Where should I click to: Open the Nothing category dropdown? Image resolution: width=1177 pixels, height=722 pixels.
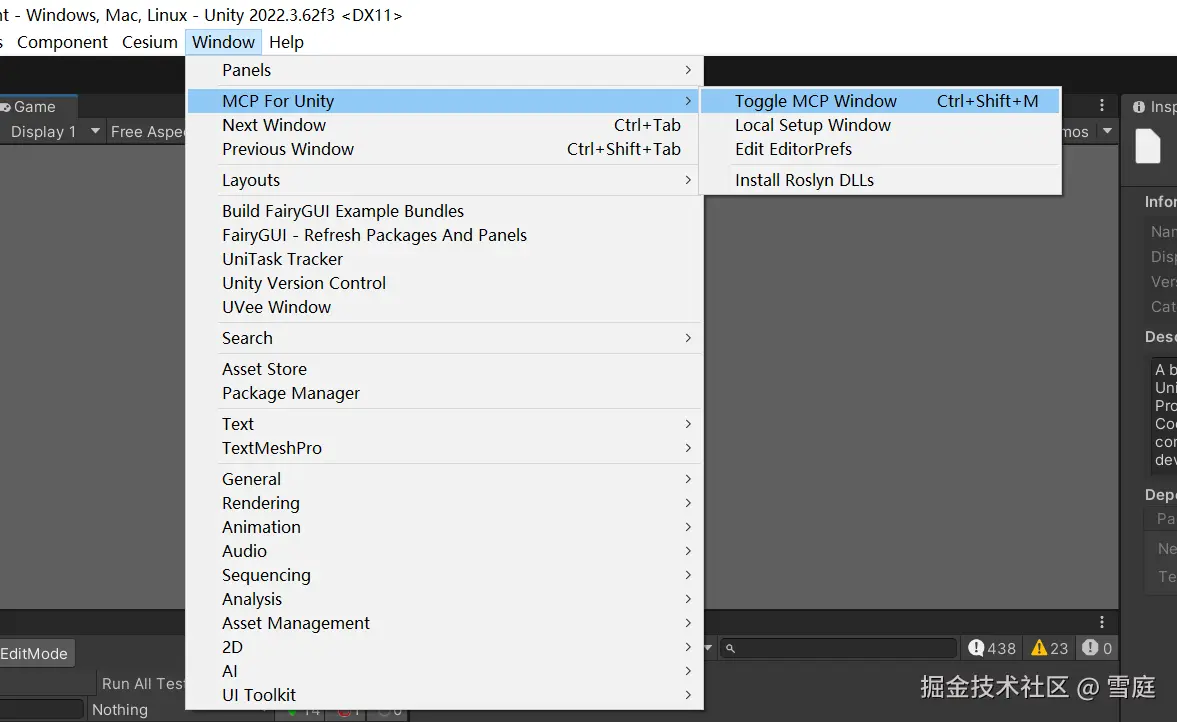(135, 709)
